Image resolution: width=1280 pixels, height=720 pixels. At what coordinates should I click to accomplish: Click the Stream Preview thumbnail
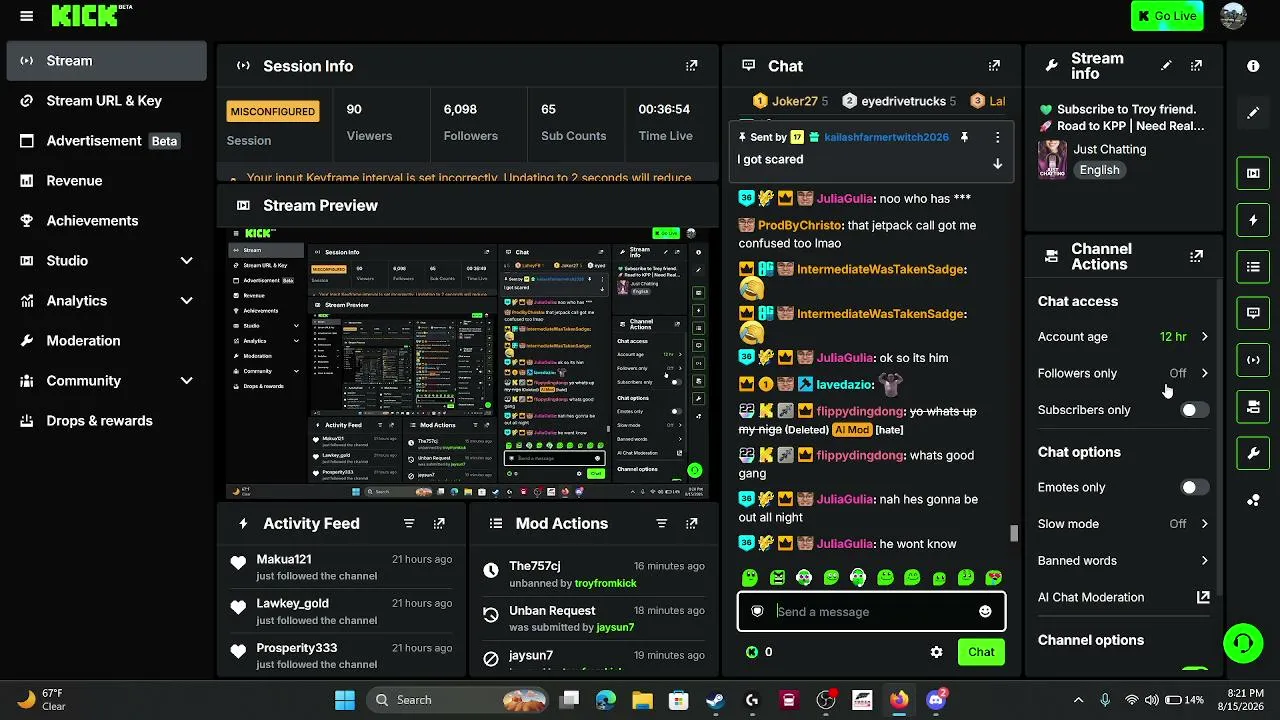468,363
